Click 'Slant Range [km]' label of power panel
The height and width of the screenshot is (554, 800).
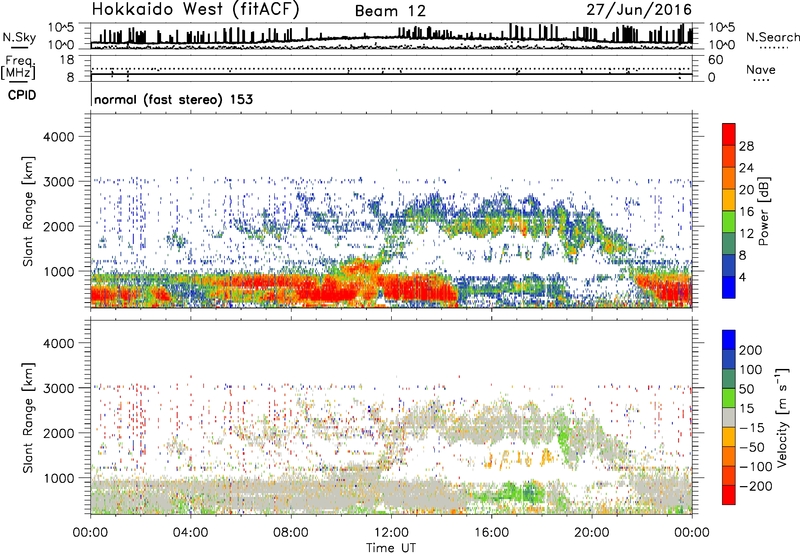(28, 211)
